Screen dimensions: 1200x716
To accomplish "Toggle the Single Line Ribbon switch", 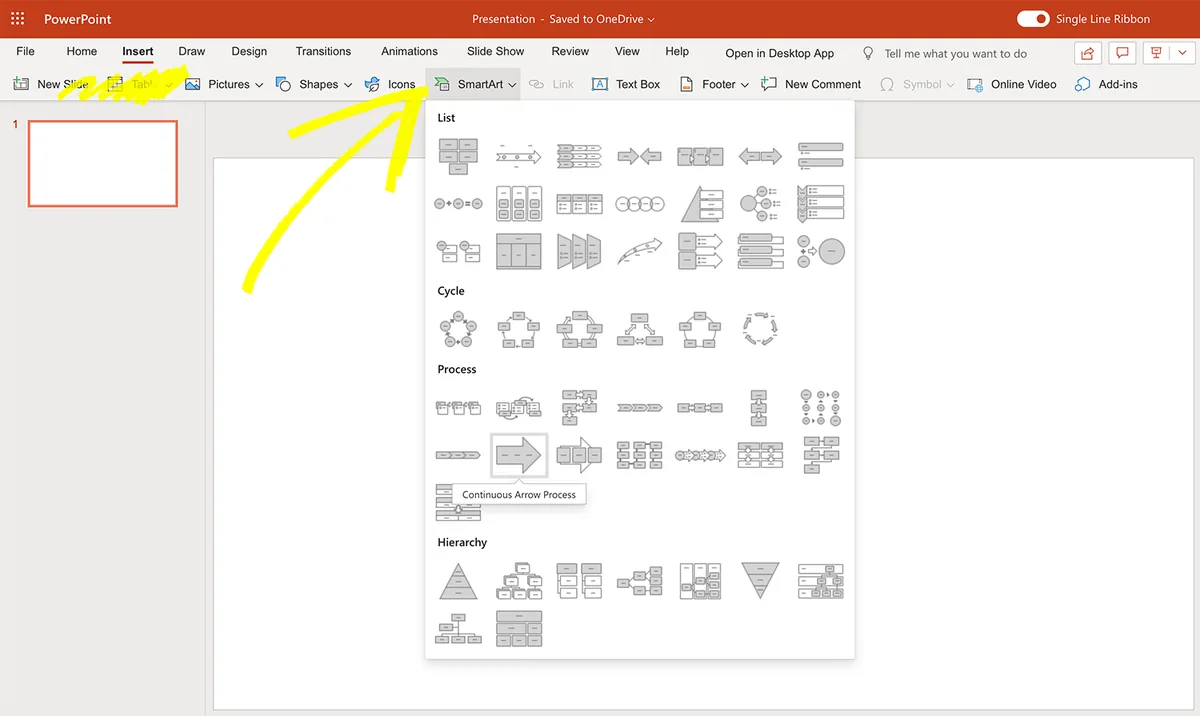I will (1033, 19).
